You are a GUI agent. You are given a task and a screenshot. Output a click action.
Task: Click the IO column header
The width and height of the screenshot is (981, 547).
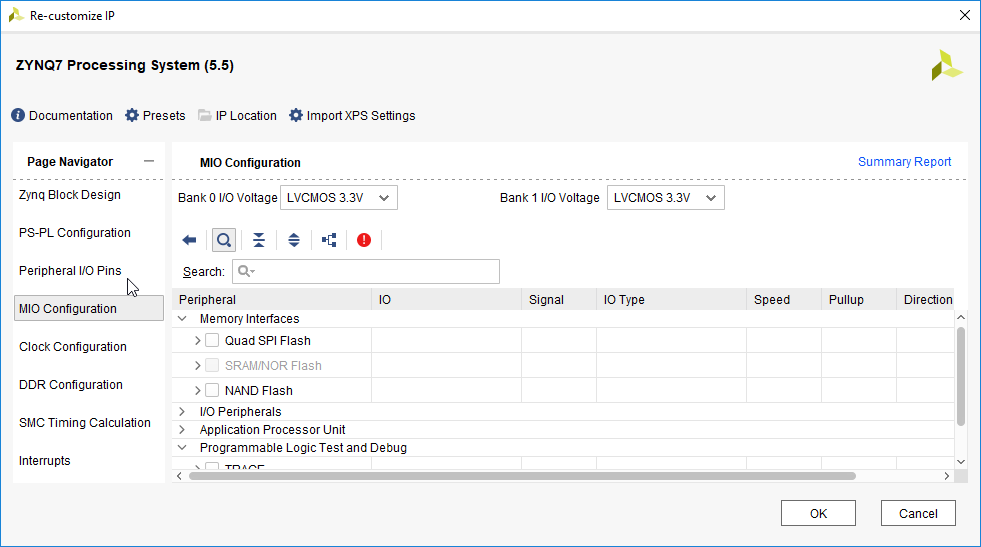447,300
